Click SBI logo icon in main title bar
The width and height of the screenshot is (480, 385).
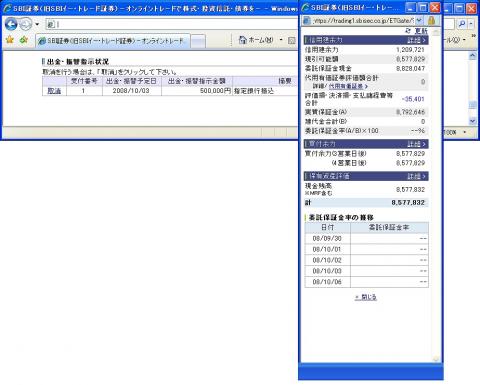click(x=7, y=8)
